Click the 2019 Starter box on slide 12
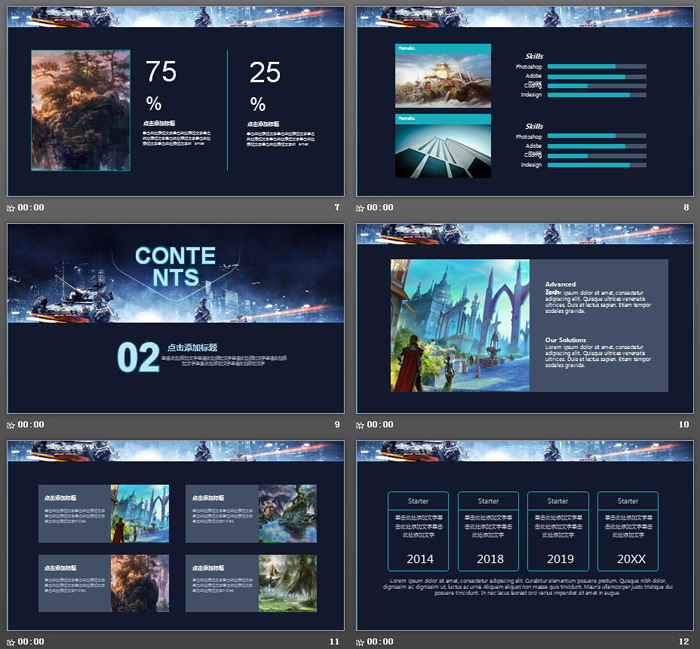Image resolution: width=700 pixels, height=649 pixels. coord(558,531)
